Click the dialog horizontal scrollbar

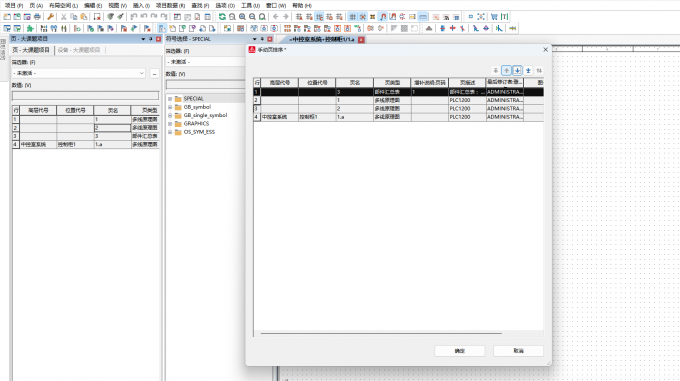[x=381, y=333]
